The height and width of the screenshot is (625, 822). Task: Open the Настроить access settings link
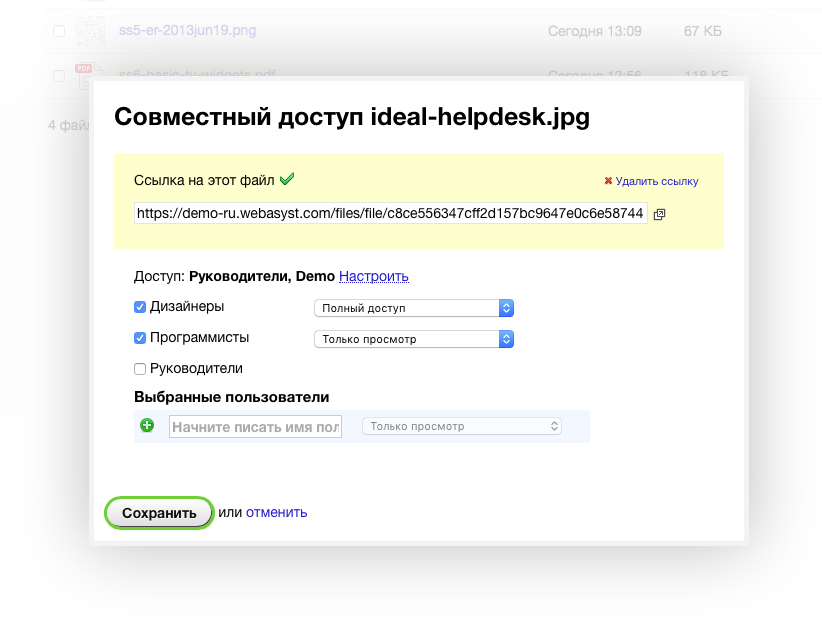(x=373, y=276)
